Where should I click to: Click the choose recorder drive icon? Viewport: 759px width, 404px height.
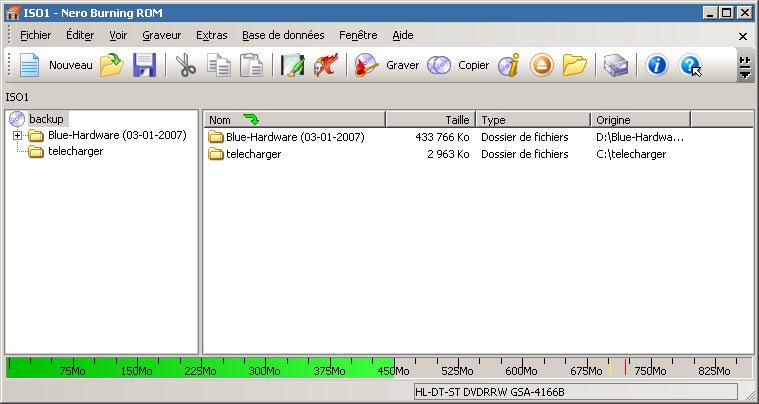coord(616,65)
